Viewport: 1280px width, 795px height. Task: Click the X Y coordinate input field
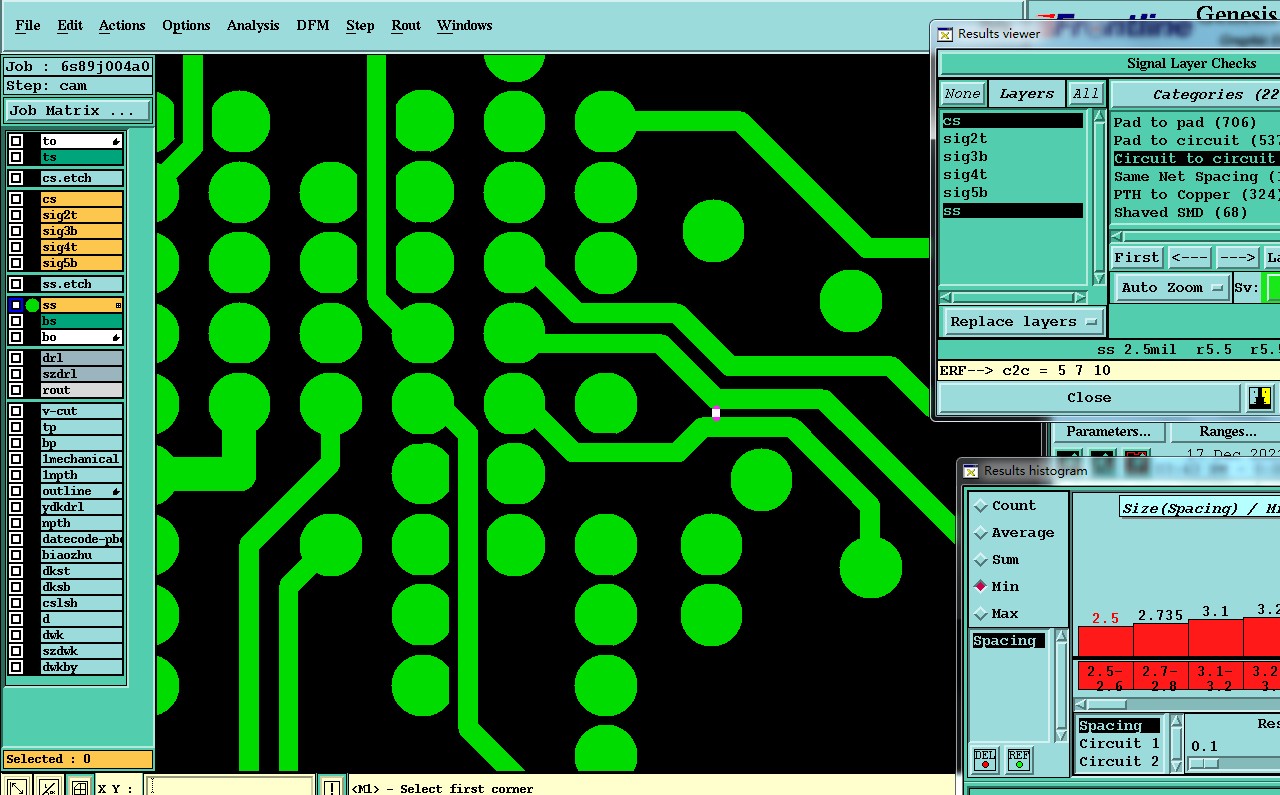[229, 787]
